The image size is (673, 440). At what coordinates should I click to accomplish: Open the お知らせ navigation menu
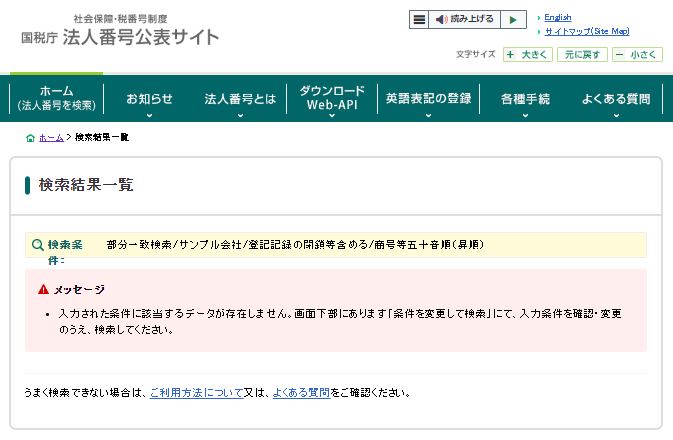click(x=149, y=99)
